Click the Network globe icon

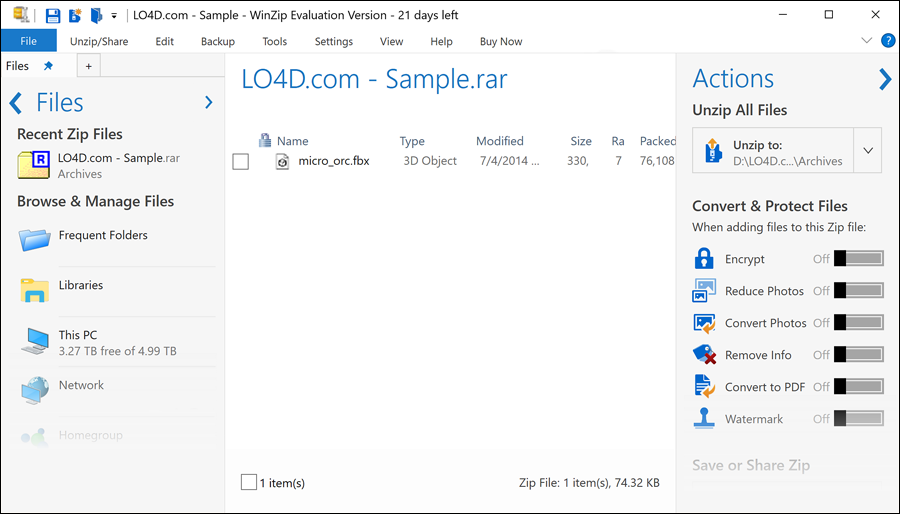35,390
